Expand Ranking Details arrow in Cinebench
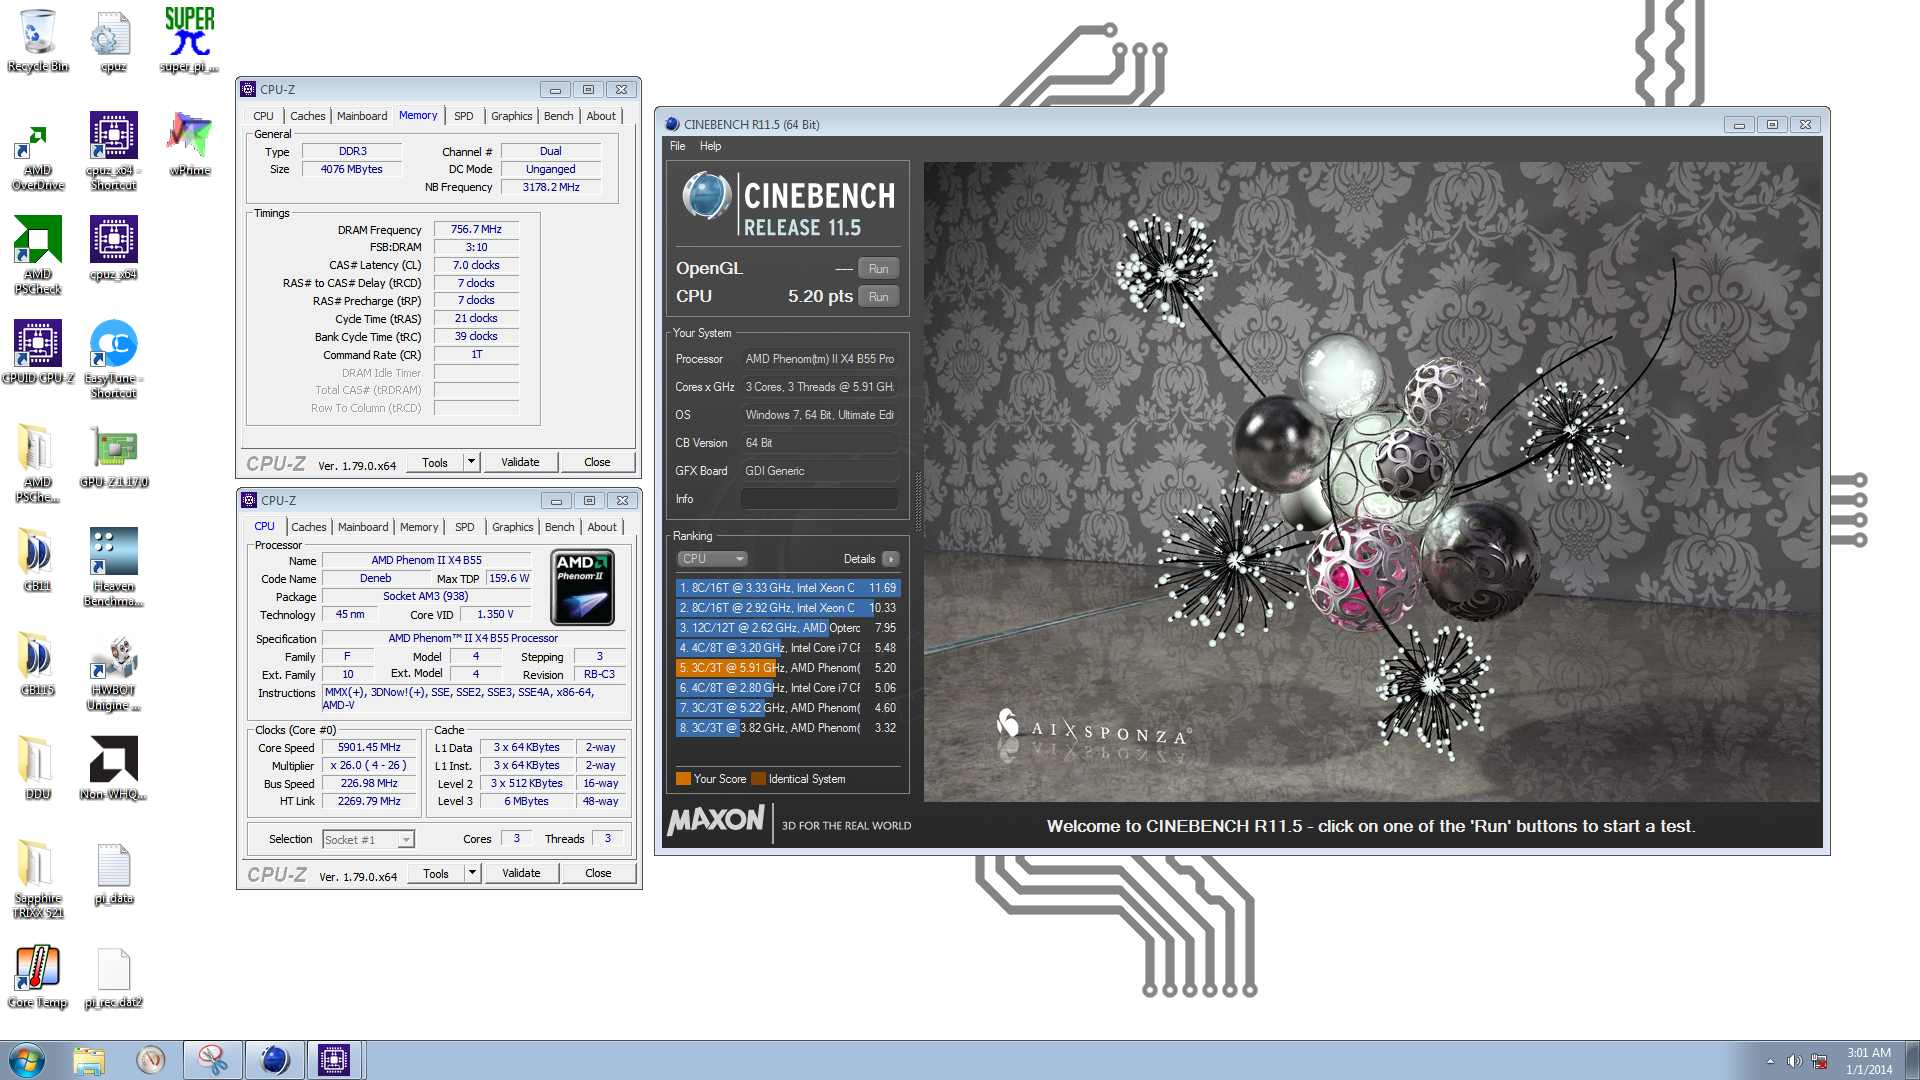Viewport: 1920px width, 1080px height. pos(890,559)
